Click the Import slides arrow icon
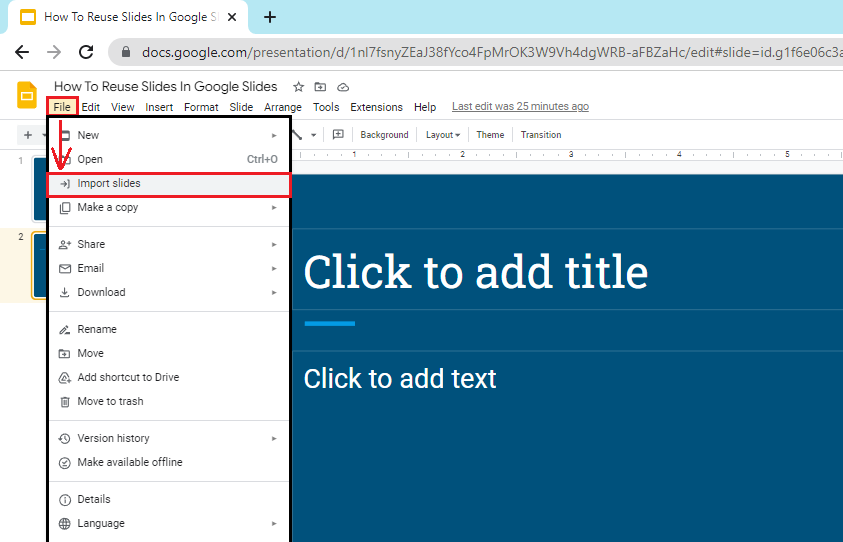This screenshot has height=542, width=843. 65,184
